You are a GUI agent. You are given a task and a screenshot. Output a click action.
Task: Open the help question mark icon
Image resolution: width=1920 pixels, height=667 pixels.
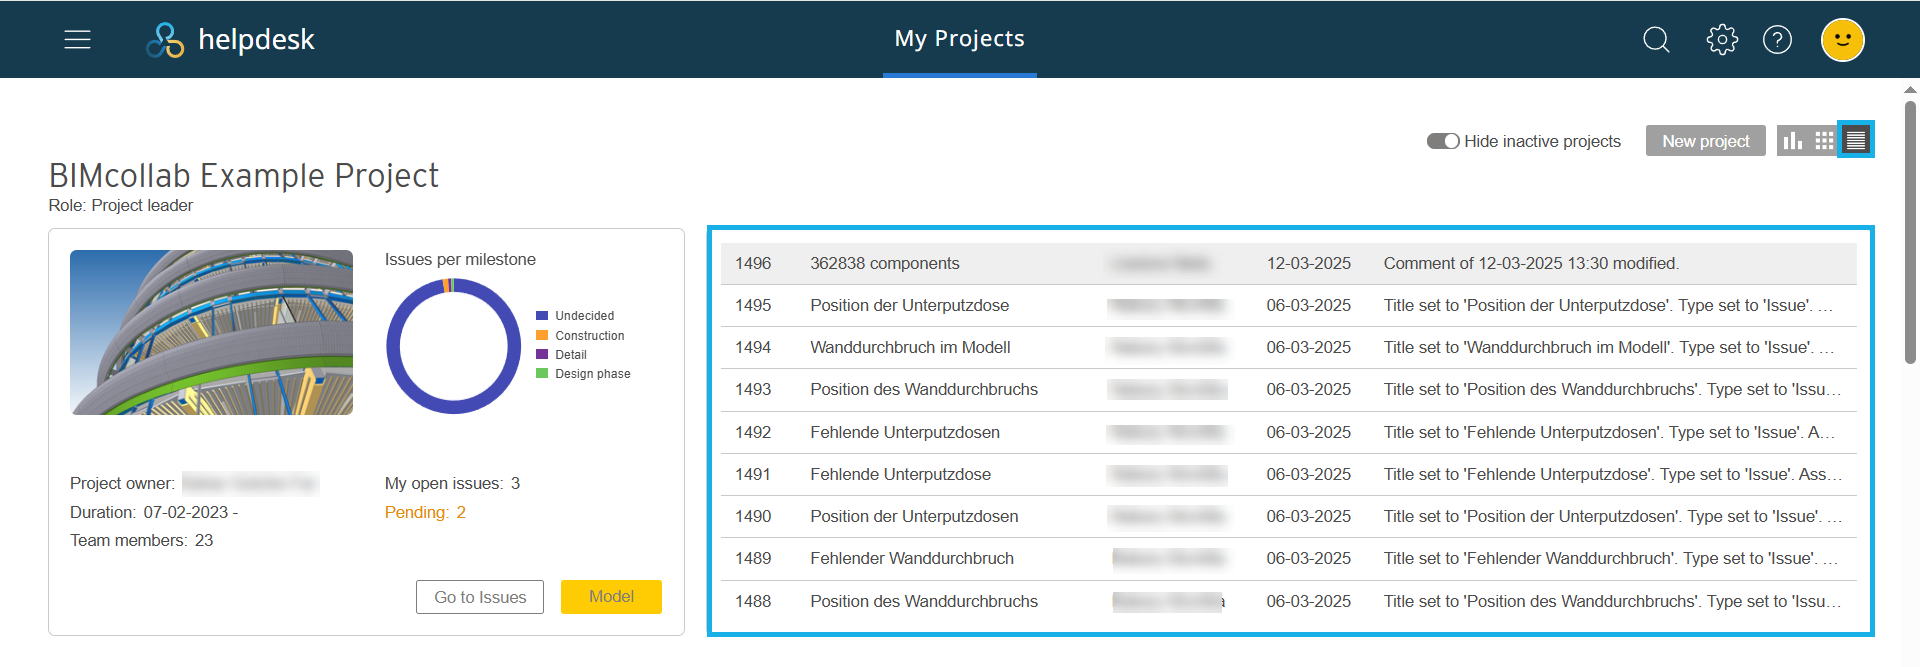pos(1777,39)
